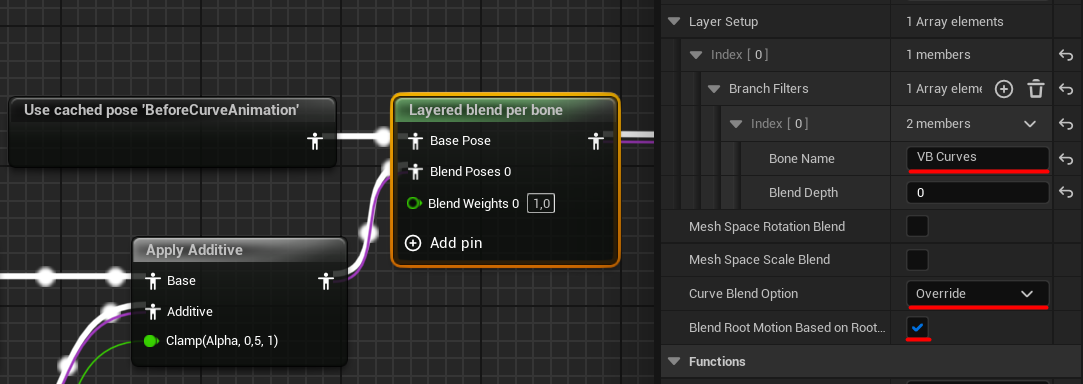The width and height of the screenshot is (1083, 384).
Task: Enable Mesh Space Rotation Blend checkbox
Action: tap(917, 226)
